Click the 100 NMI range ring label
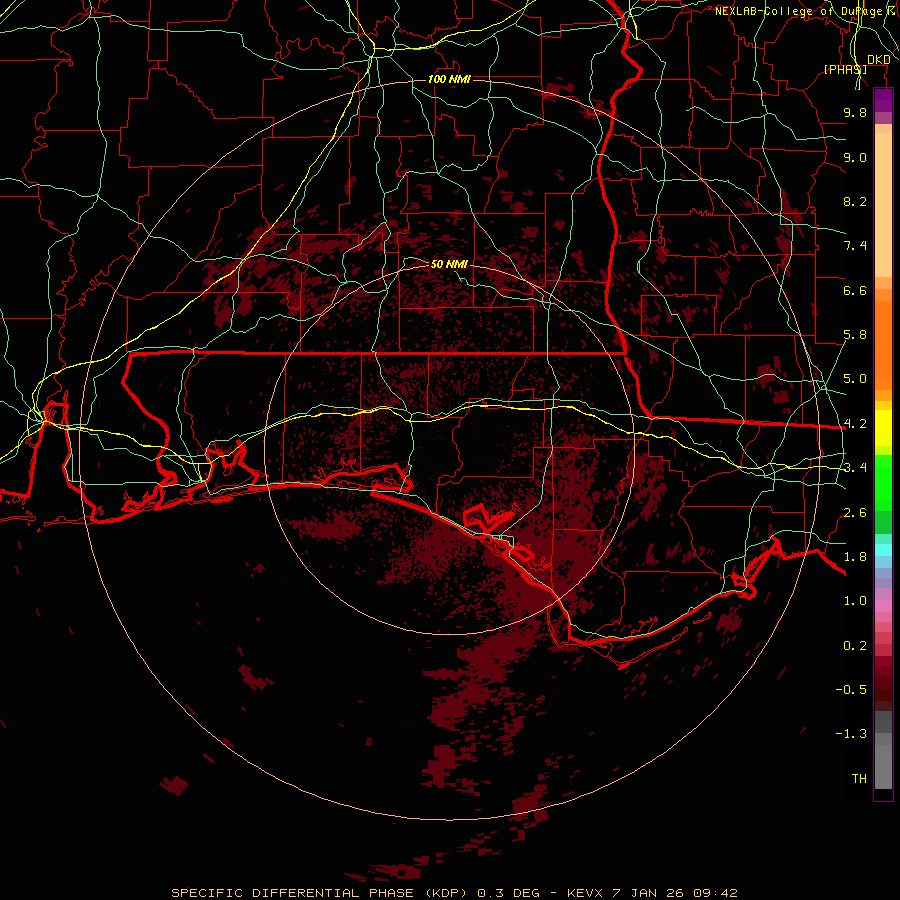 pos(449,79)
